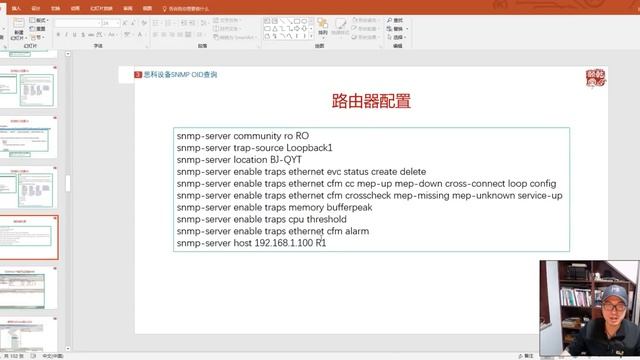Click the Line Spacing icon

tap(204, 23)
